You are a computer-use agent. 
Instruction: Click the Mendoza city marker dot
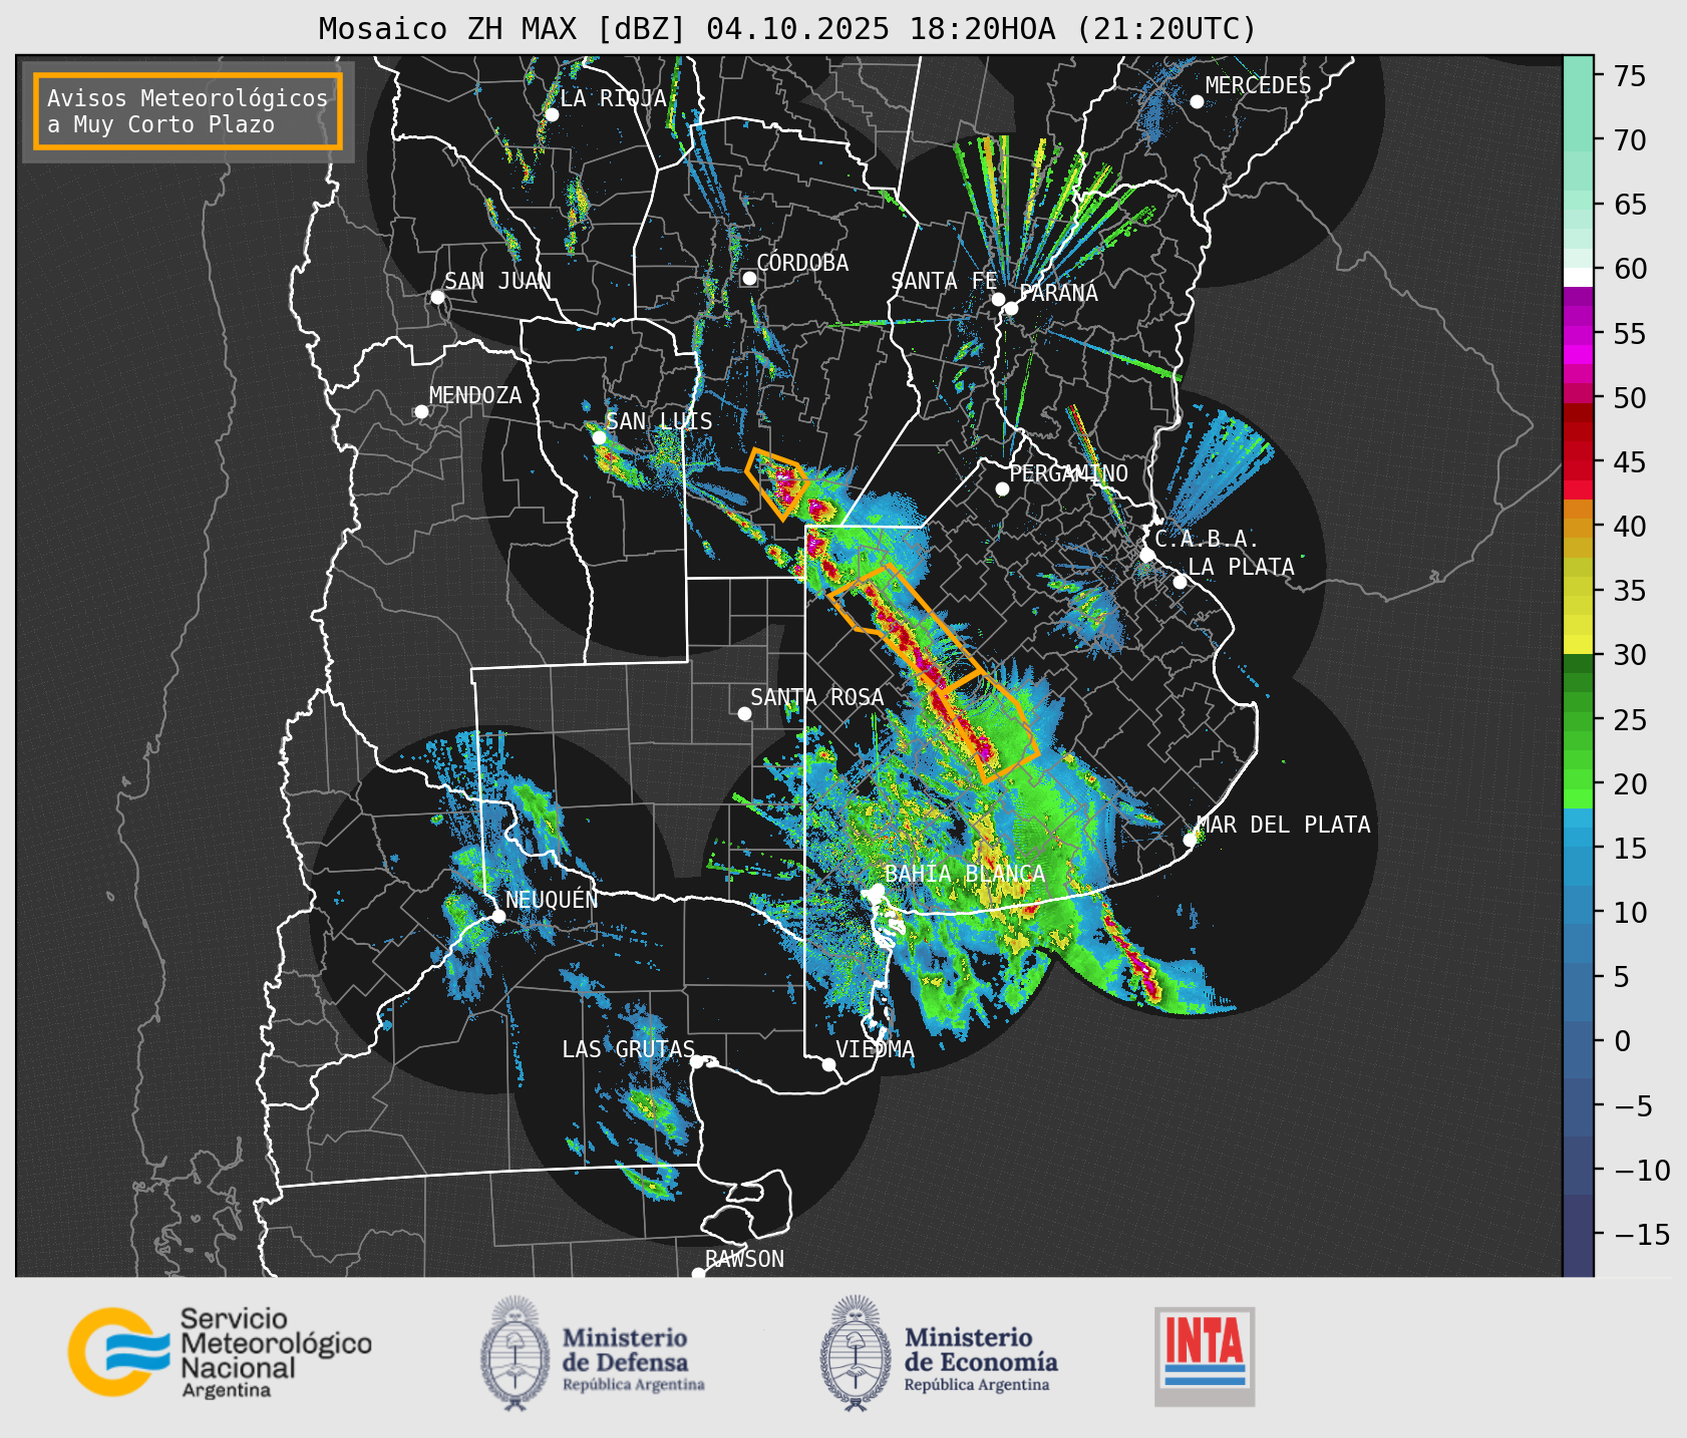click(x=421, y=412)
